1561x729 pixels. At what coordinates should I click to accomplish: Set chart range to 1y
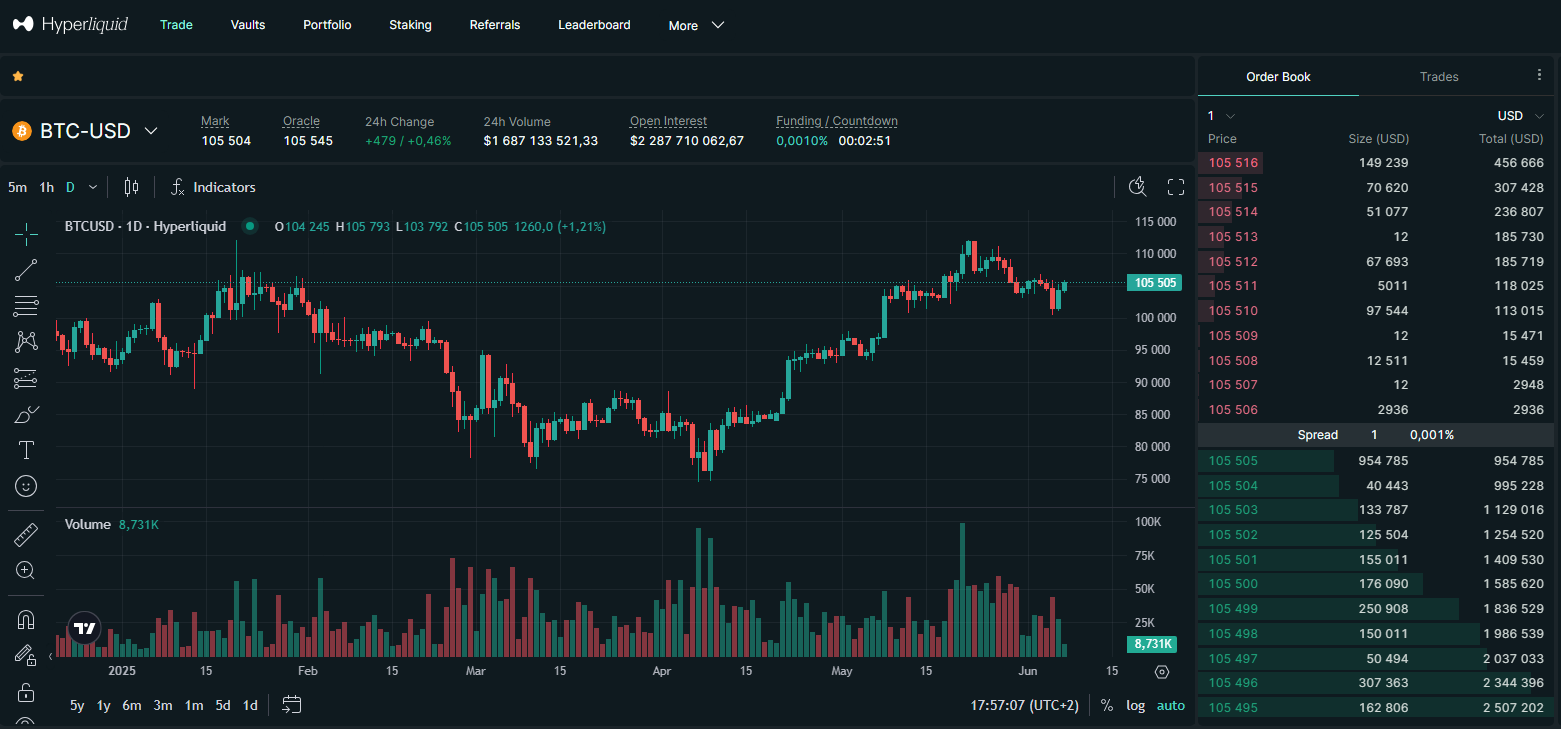tap(103, 705)
